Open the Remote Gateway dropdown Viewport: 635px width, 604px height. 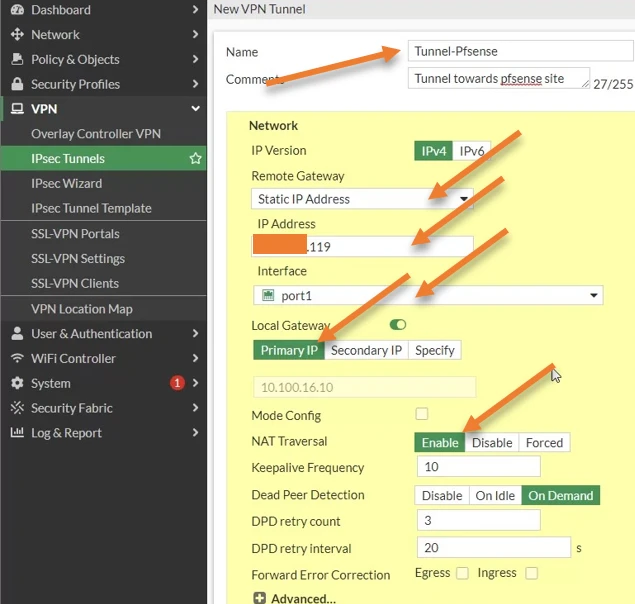coord(361,199)
